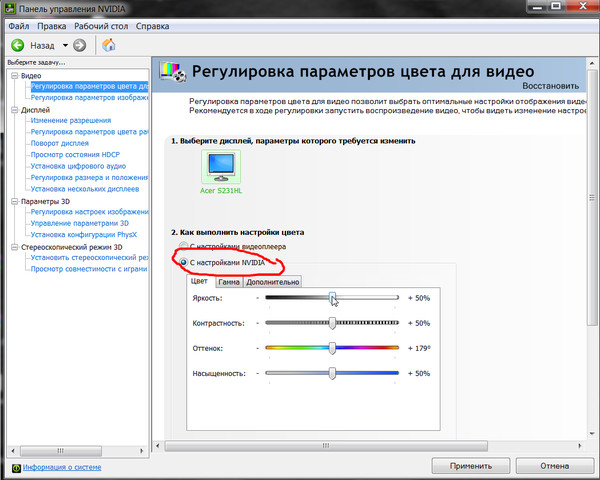Click the Forward arrow icon

pos(80,46)
